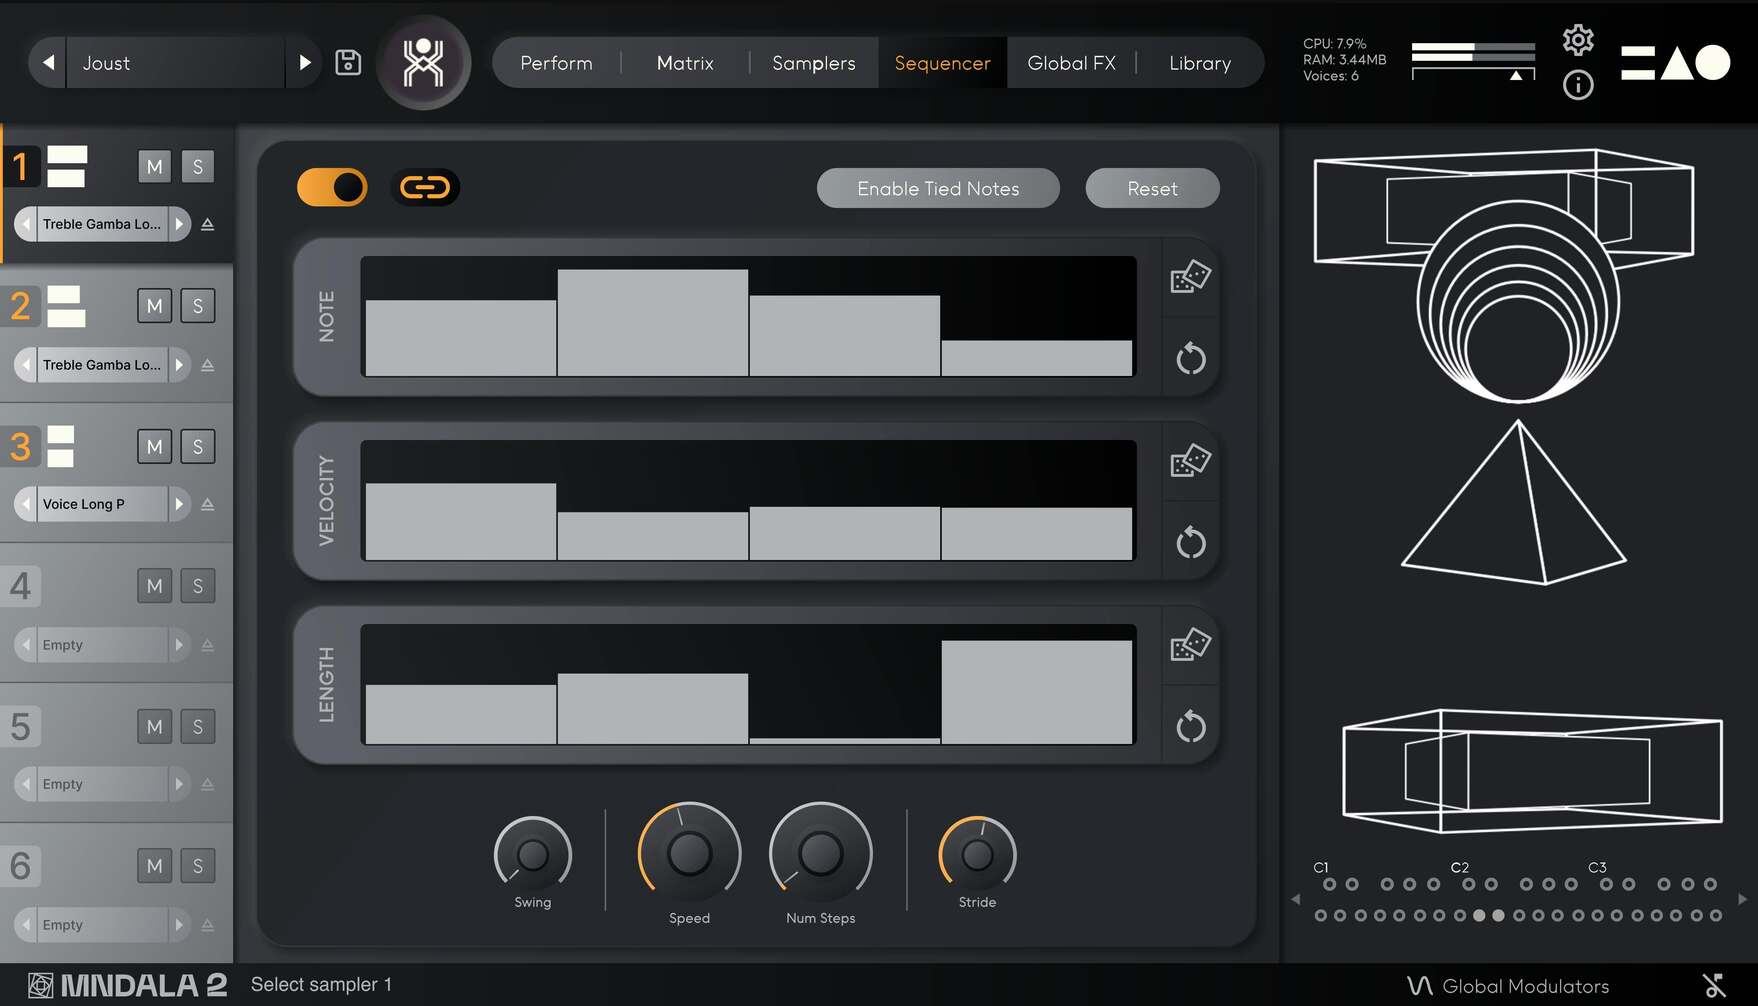The width and height of the screenshot is (1758, 1006).
Task: Click the Enable Tied Notes button
Action: tap(937, 188)
